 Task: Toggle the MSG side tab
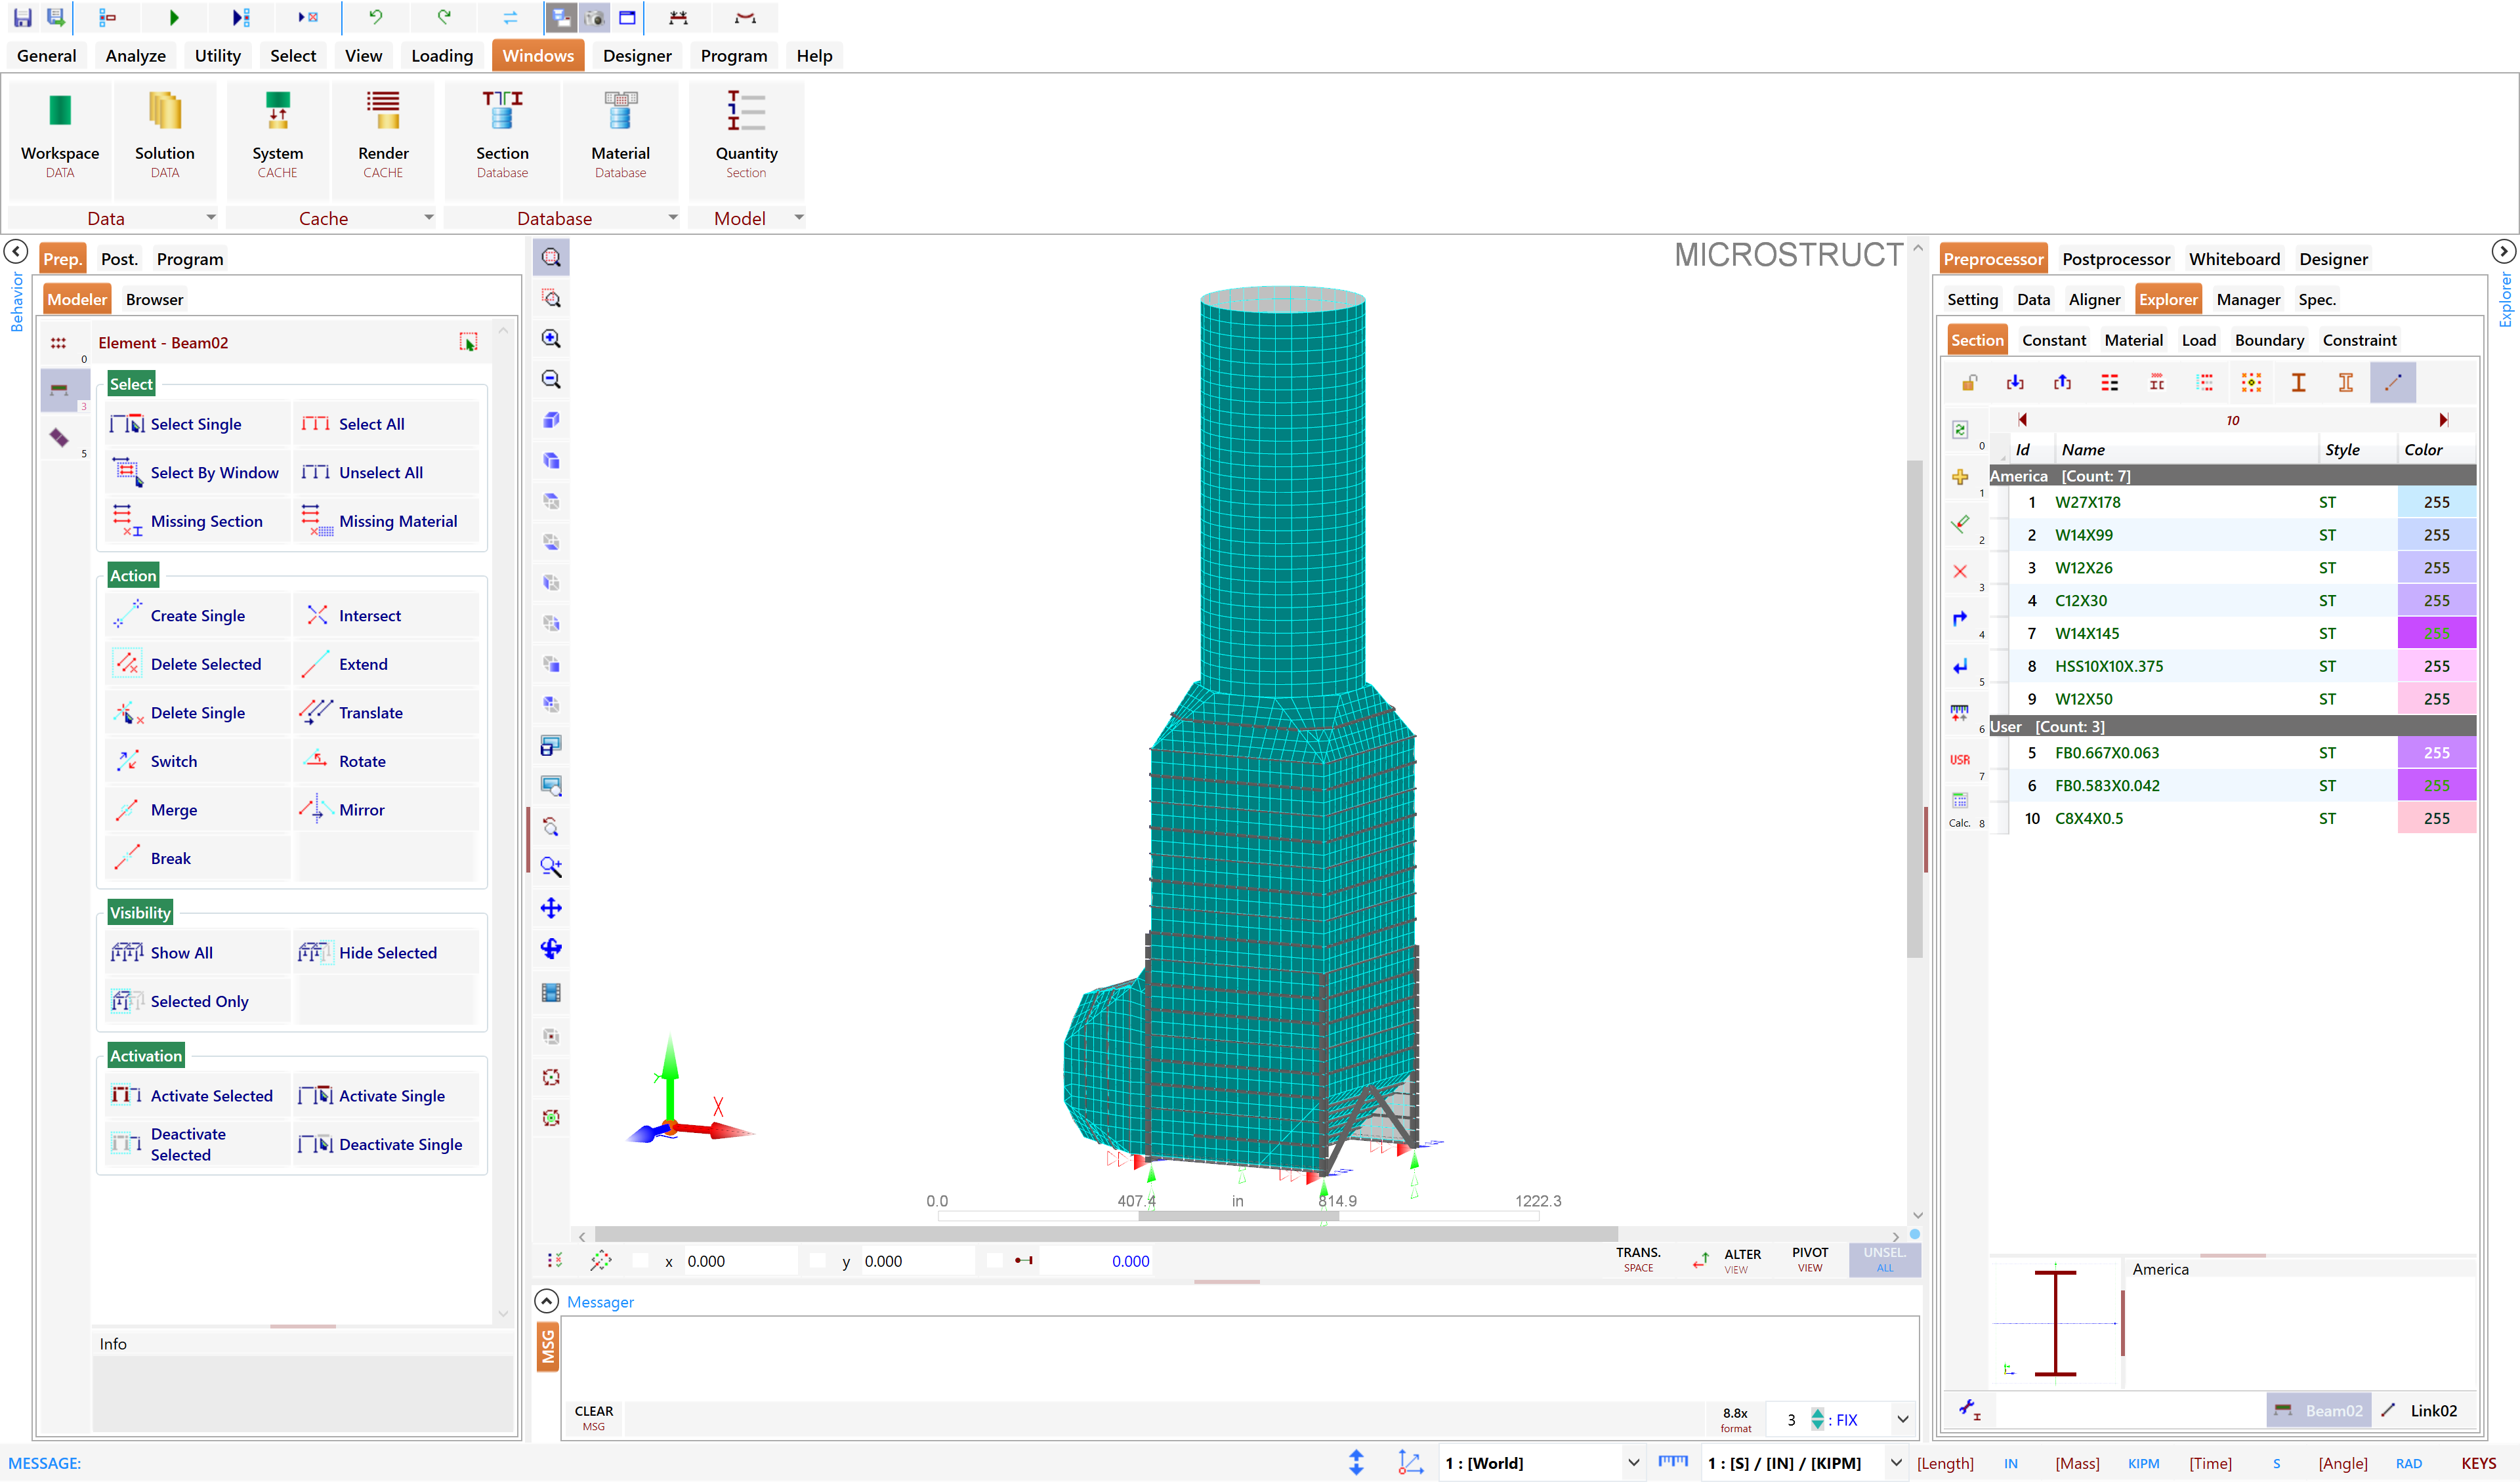click(548, 1347)
